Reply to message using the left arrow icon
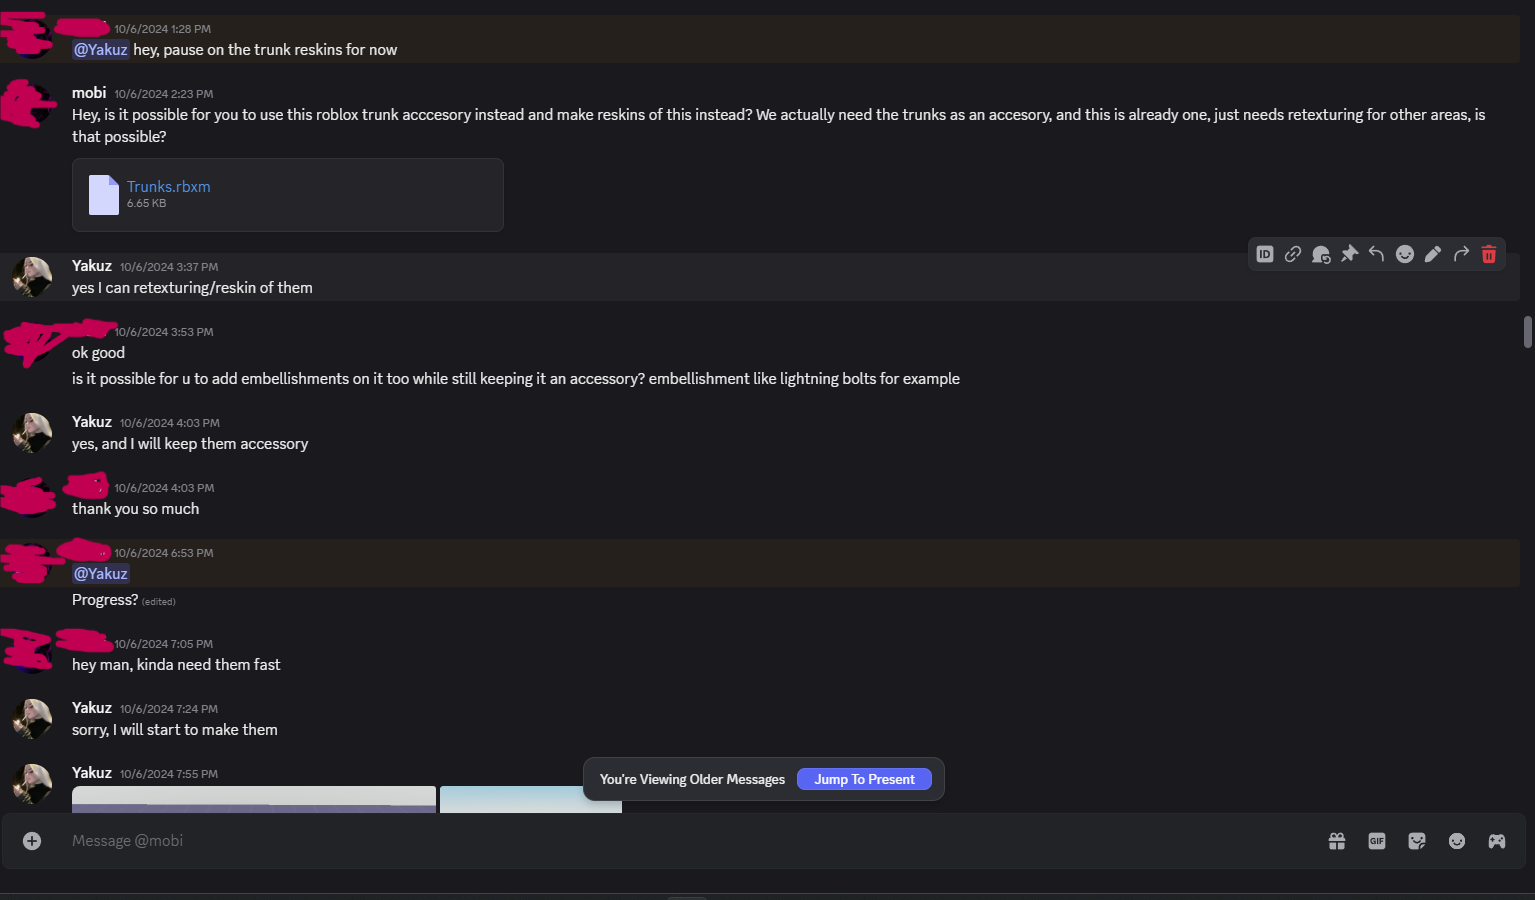Image resolution: width=1535 pixels, height=900 pixels. pyautogui.click(x=1377, y=254)
